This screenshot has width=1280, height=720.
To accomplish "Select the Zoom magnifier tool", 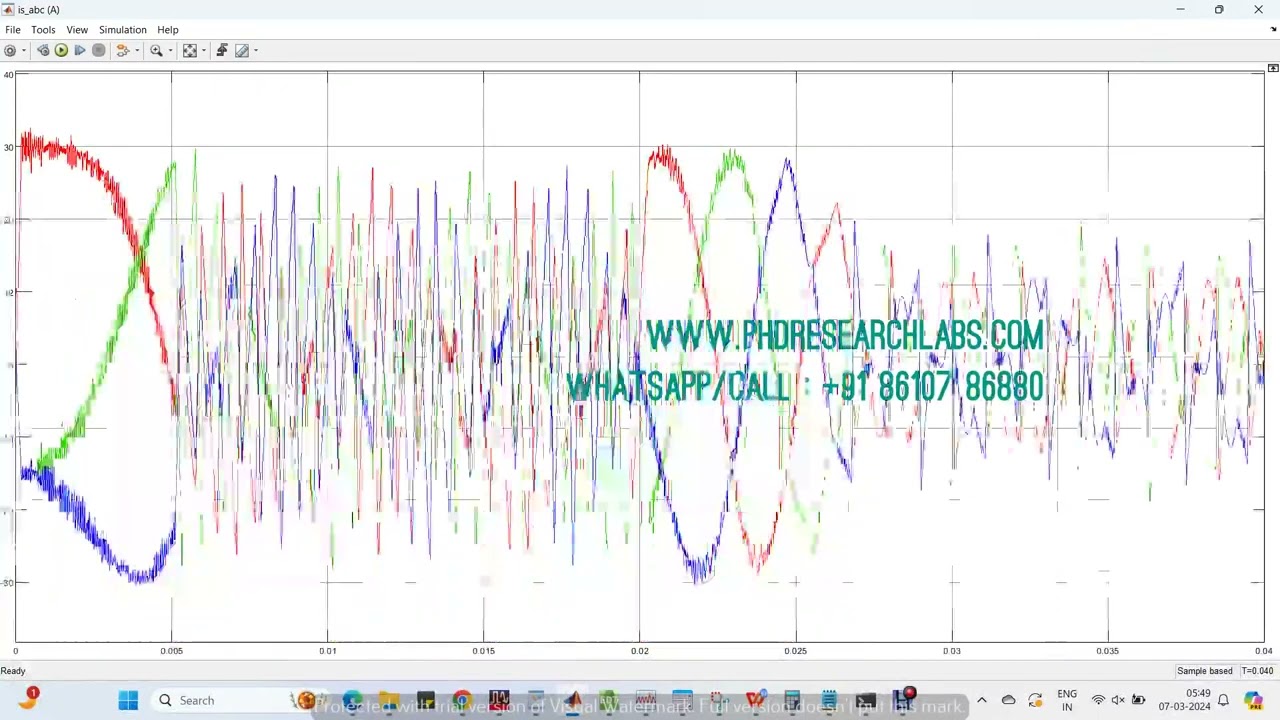I will 156,50.
